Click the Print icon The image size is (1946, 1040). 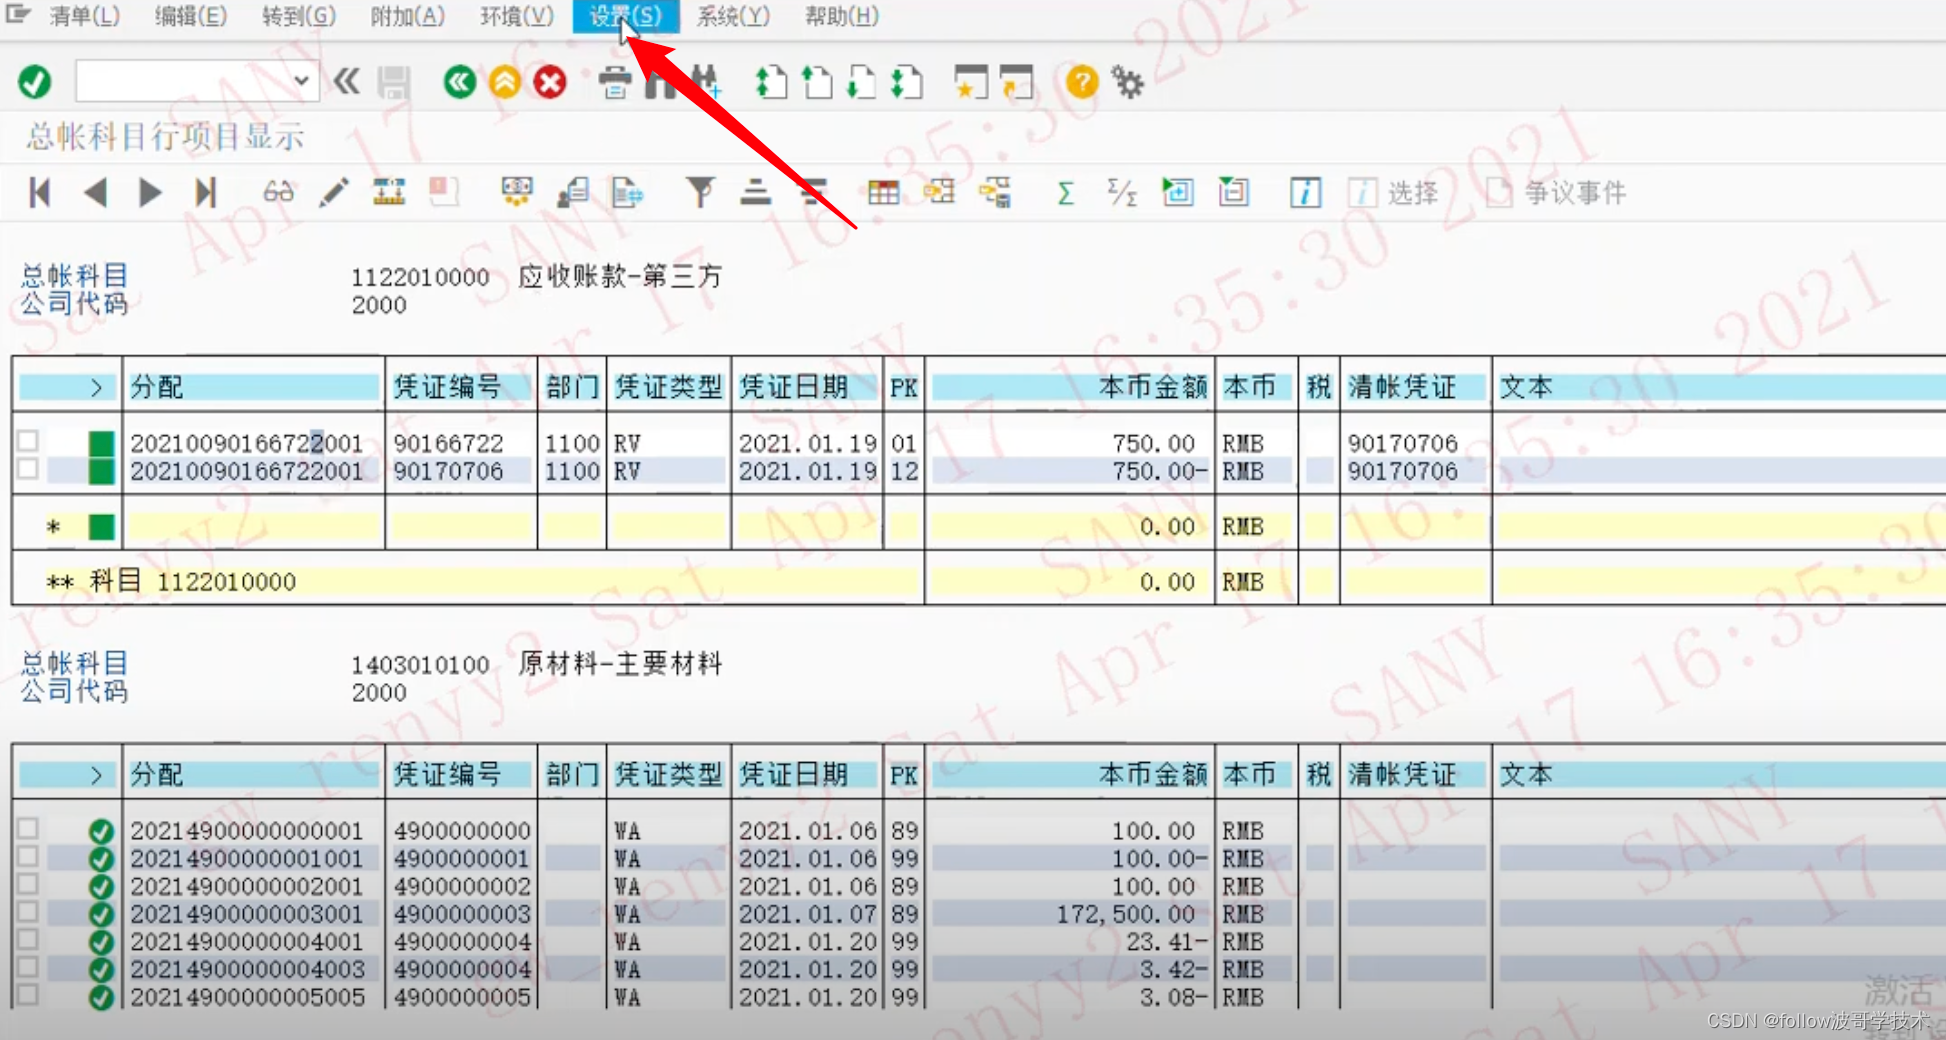(x=615, y=82)
